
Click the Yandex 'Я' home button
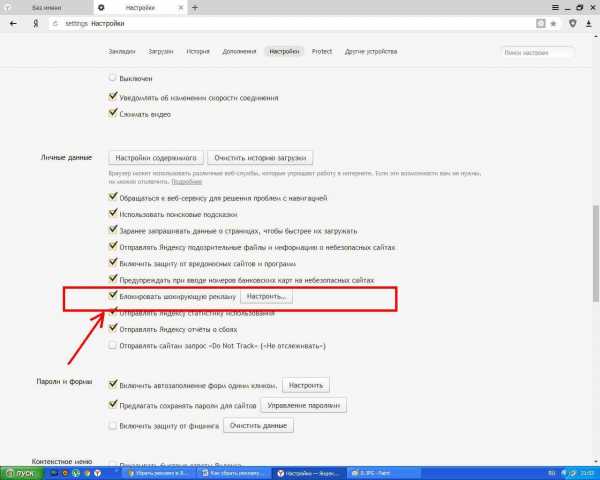(36, 24)
